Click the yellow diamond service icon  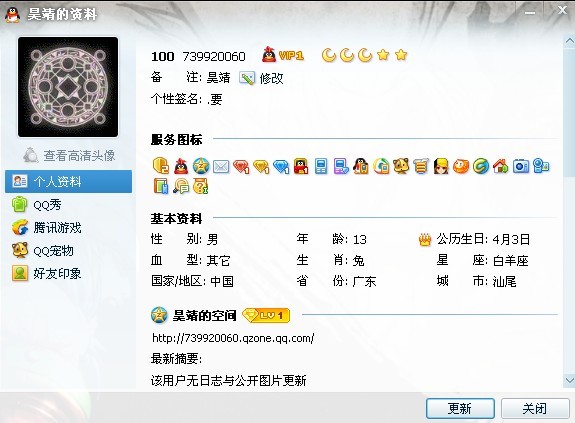tap(261, 167)
